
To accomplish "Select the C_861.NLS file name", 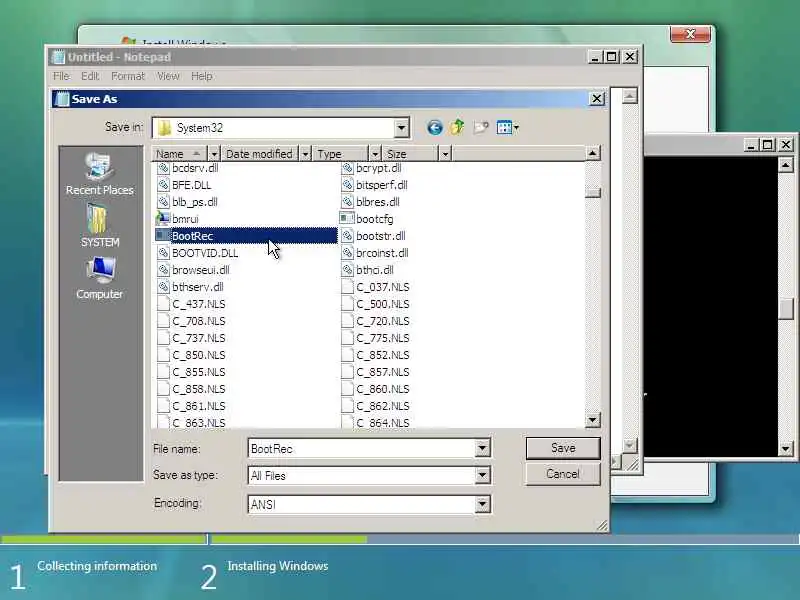I will pyautogui.click(x=198, y=406).
